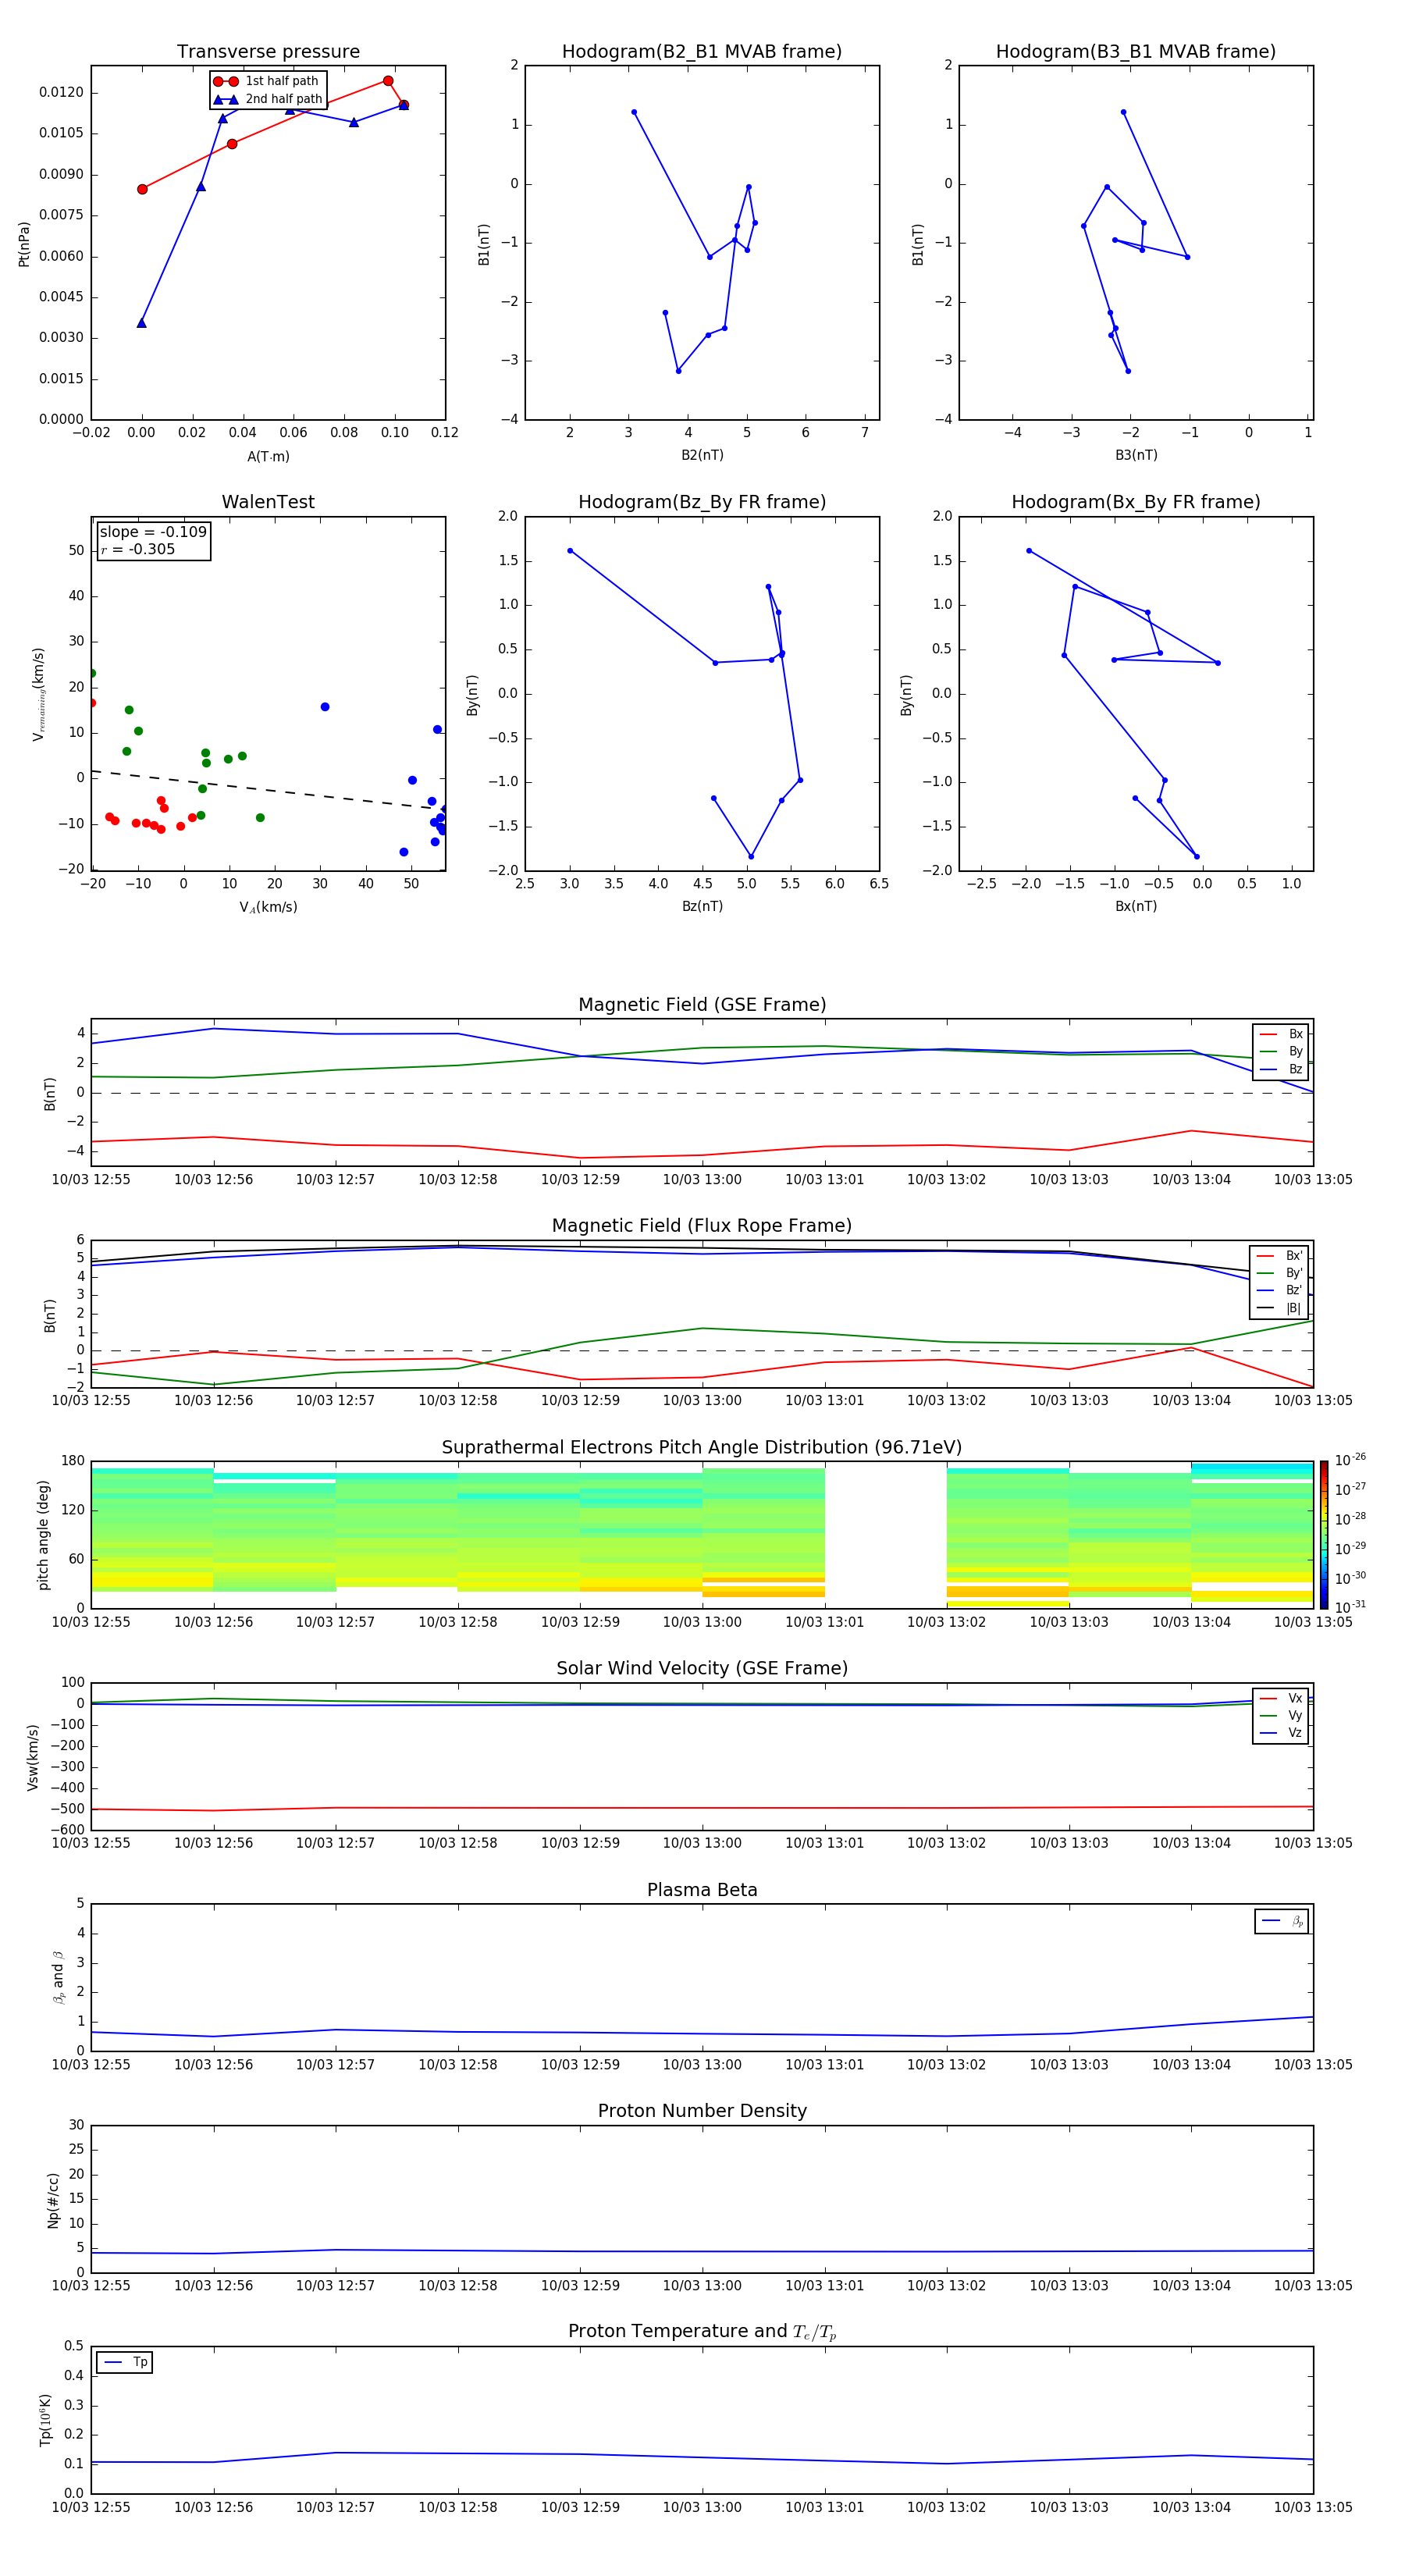Click the V_A(km/s) axis label in WalenTest
The image size is (1405, 2576).
coord(268,907)
